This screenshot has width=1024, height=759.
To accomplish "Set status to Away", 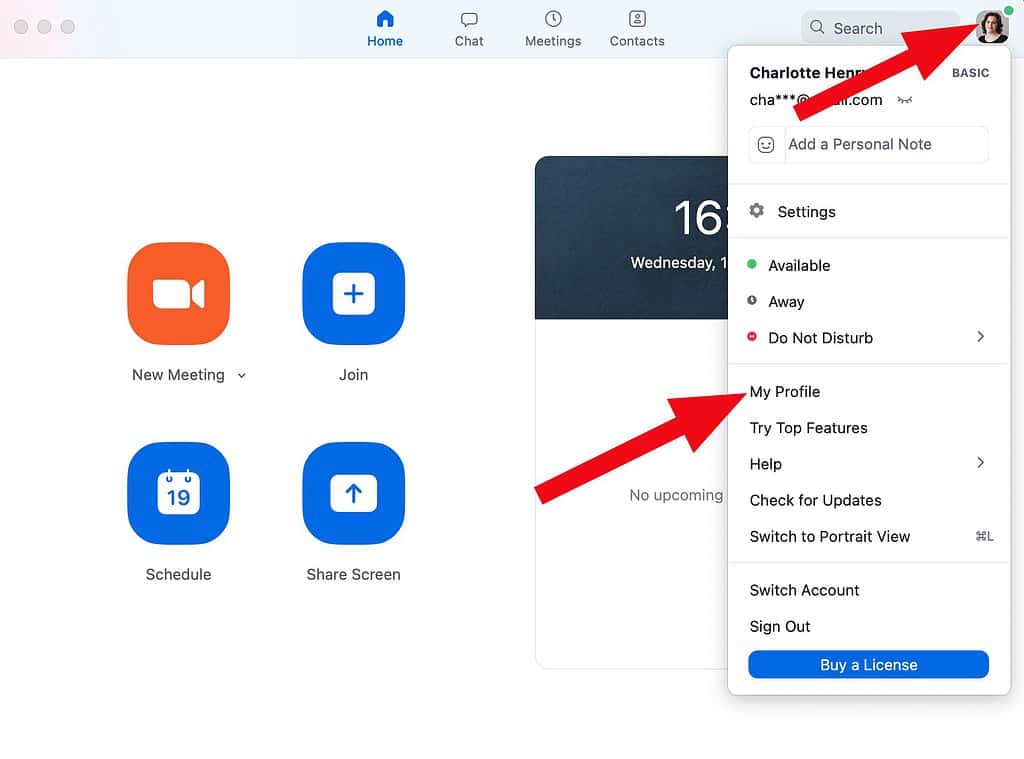I will [x=786, y=302].
